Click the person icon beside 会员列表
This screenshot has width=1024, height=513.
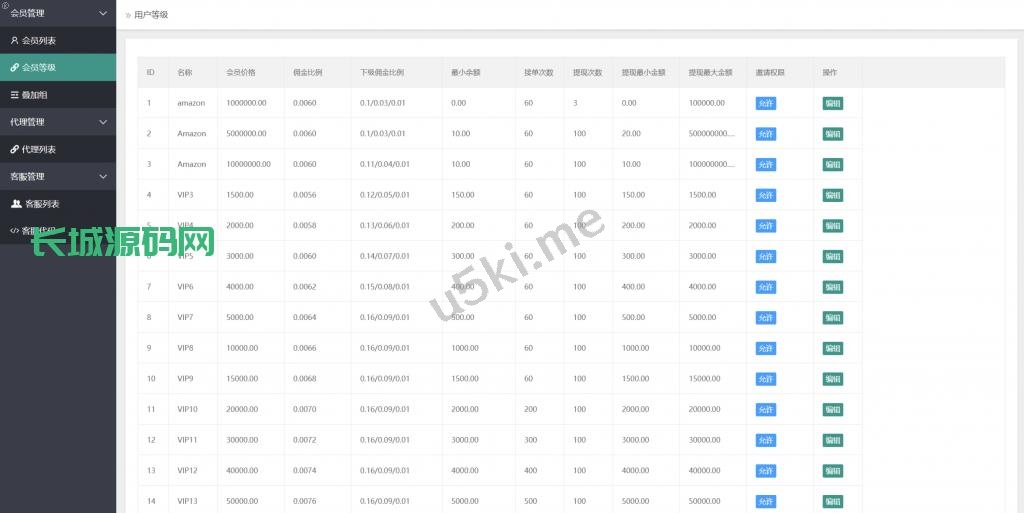[14, 41]
